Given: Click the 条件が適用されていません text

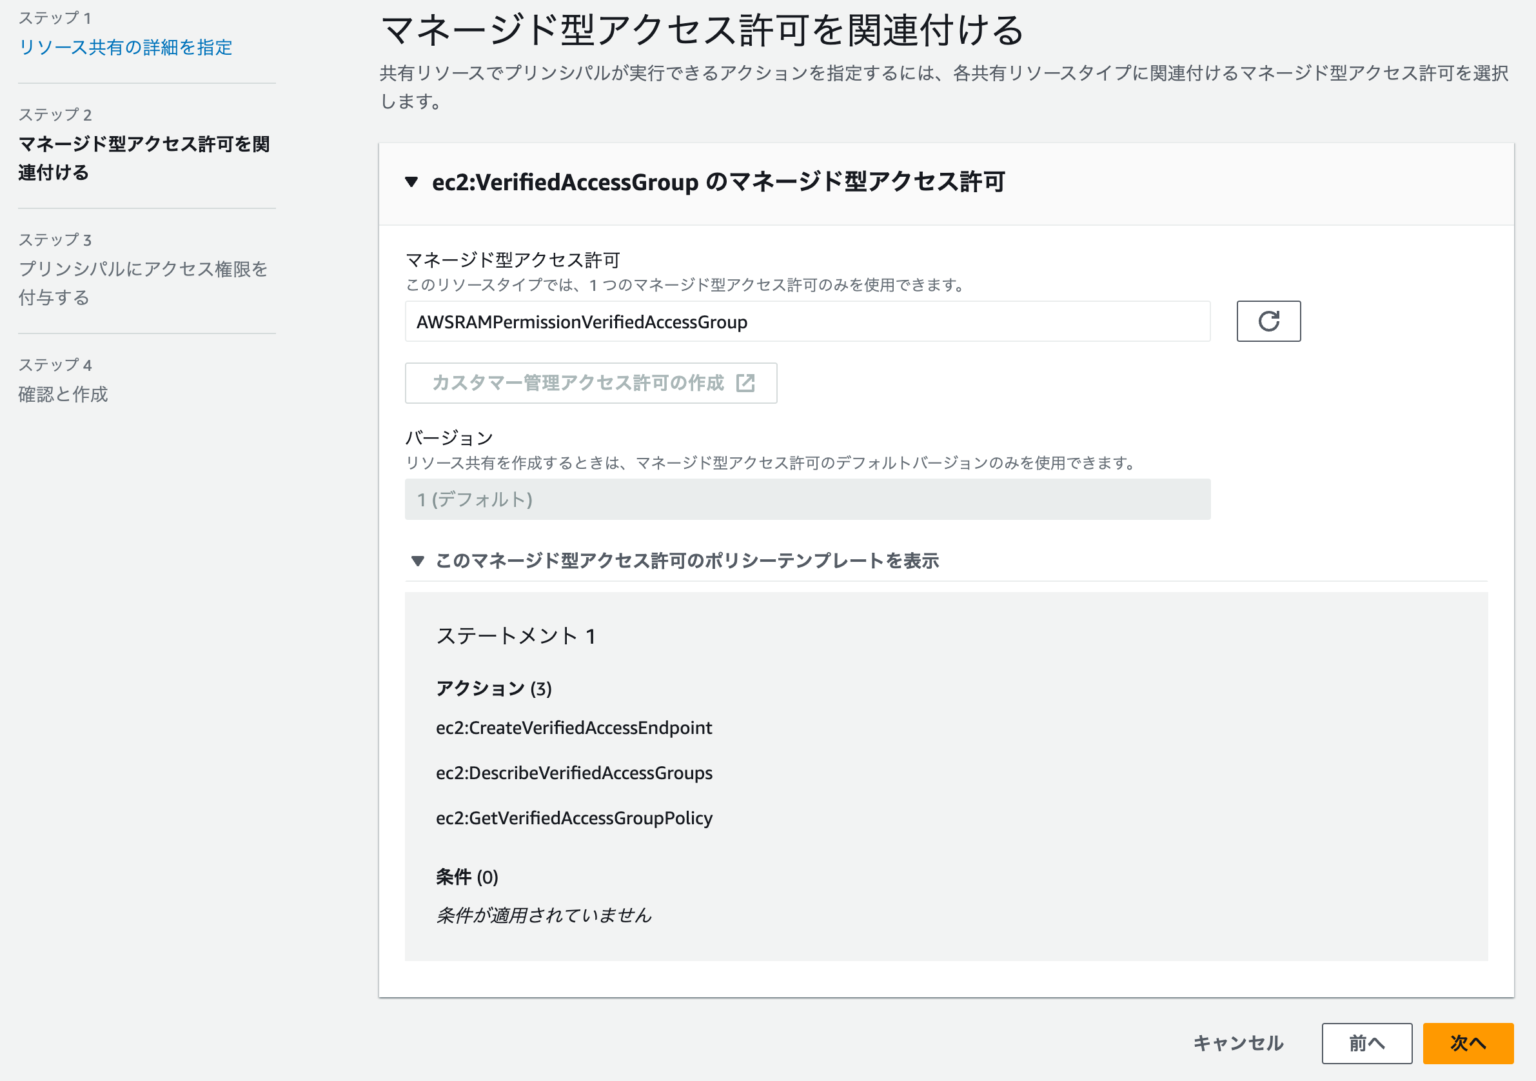Looking at the screenshot, I should pos(544,915).
